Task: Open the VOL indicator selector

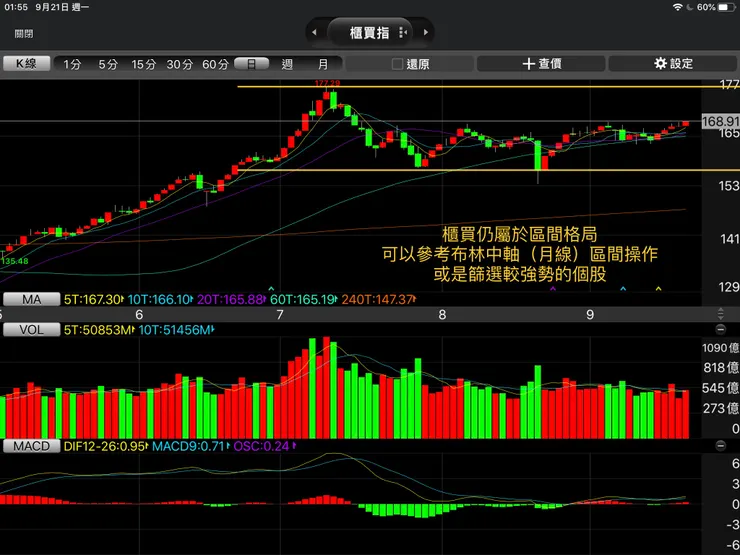Action: click(32, 329)
